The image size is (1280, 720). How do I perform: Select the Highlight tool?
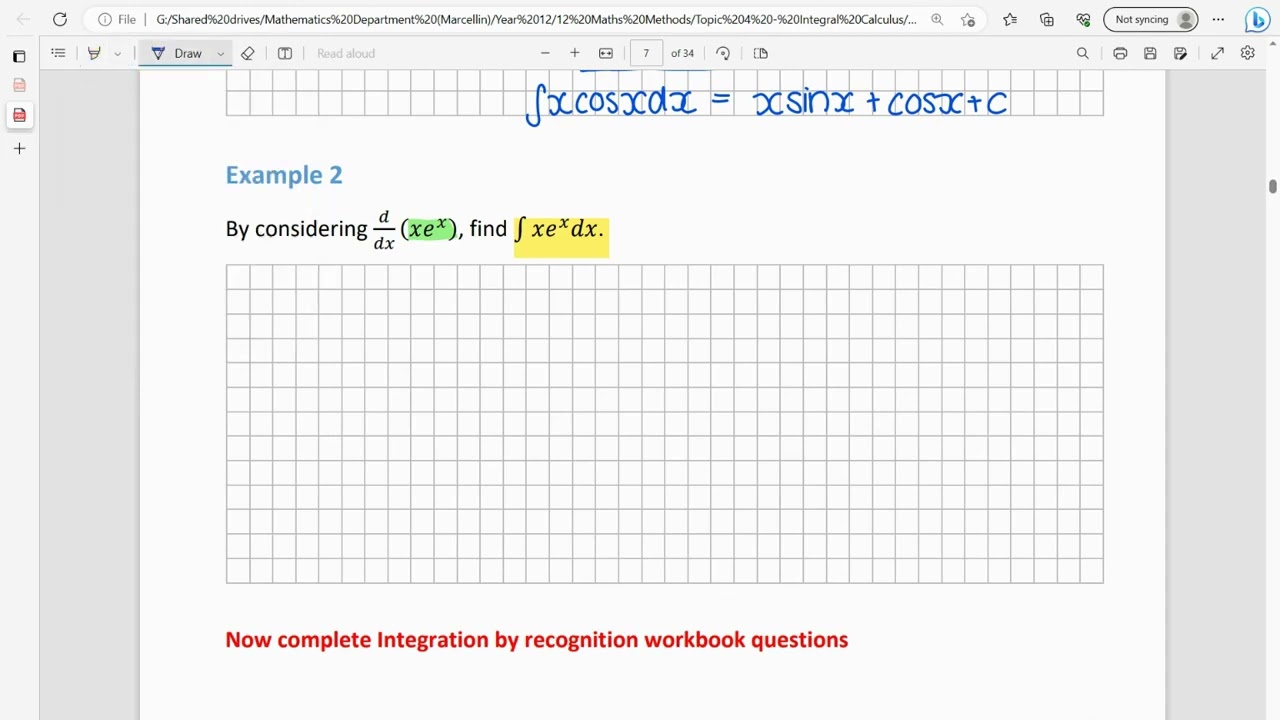94,53
